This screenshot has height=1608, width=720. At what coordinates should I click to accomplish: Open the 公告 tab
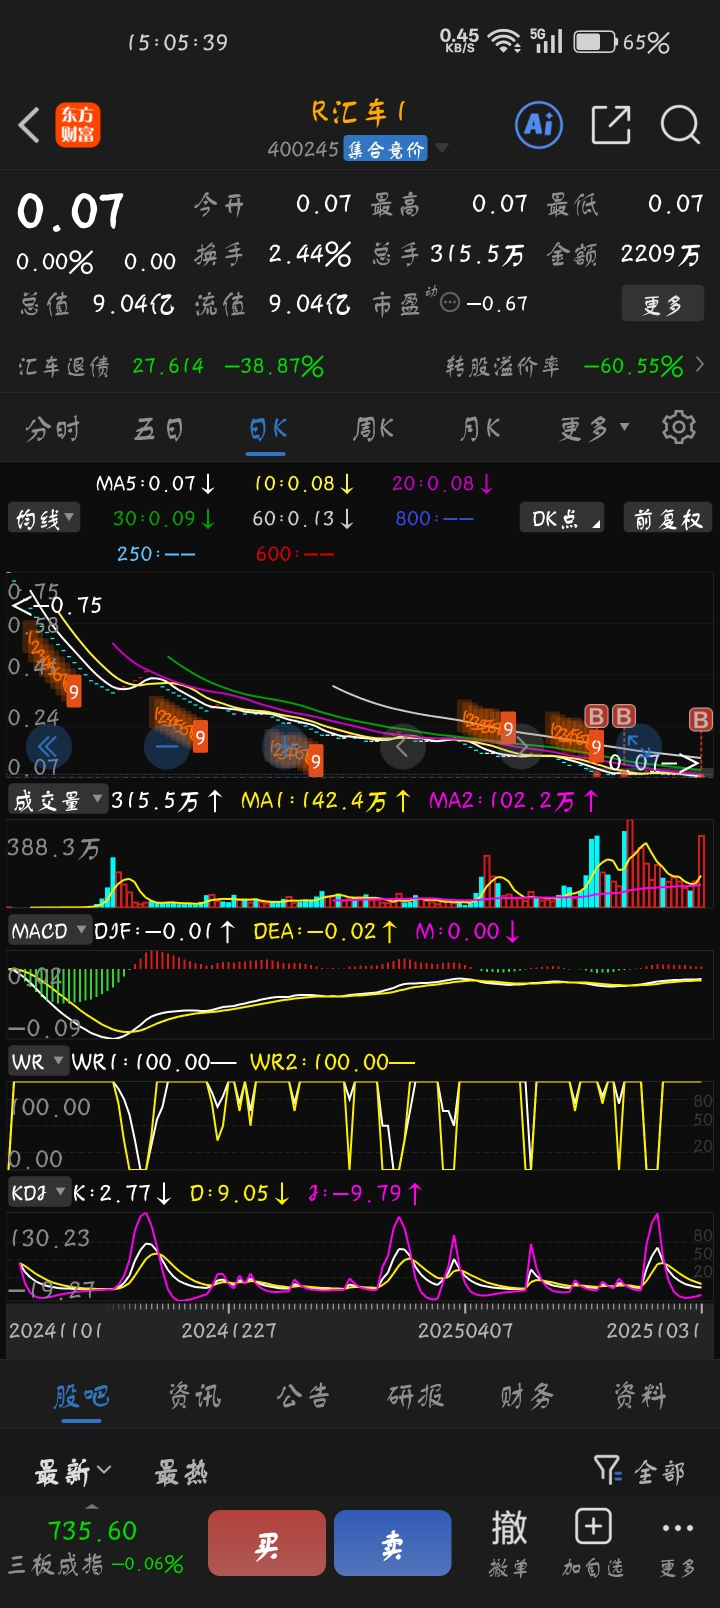click(304, 1395)
